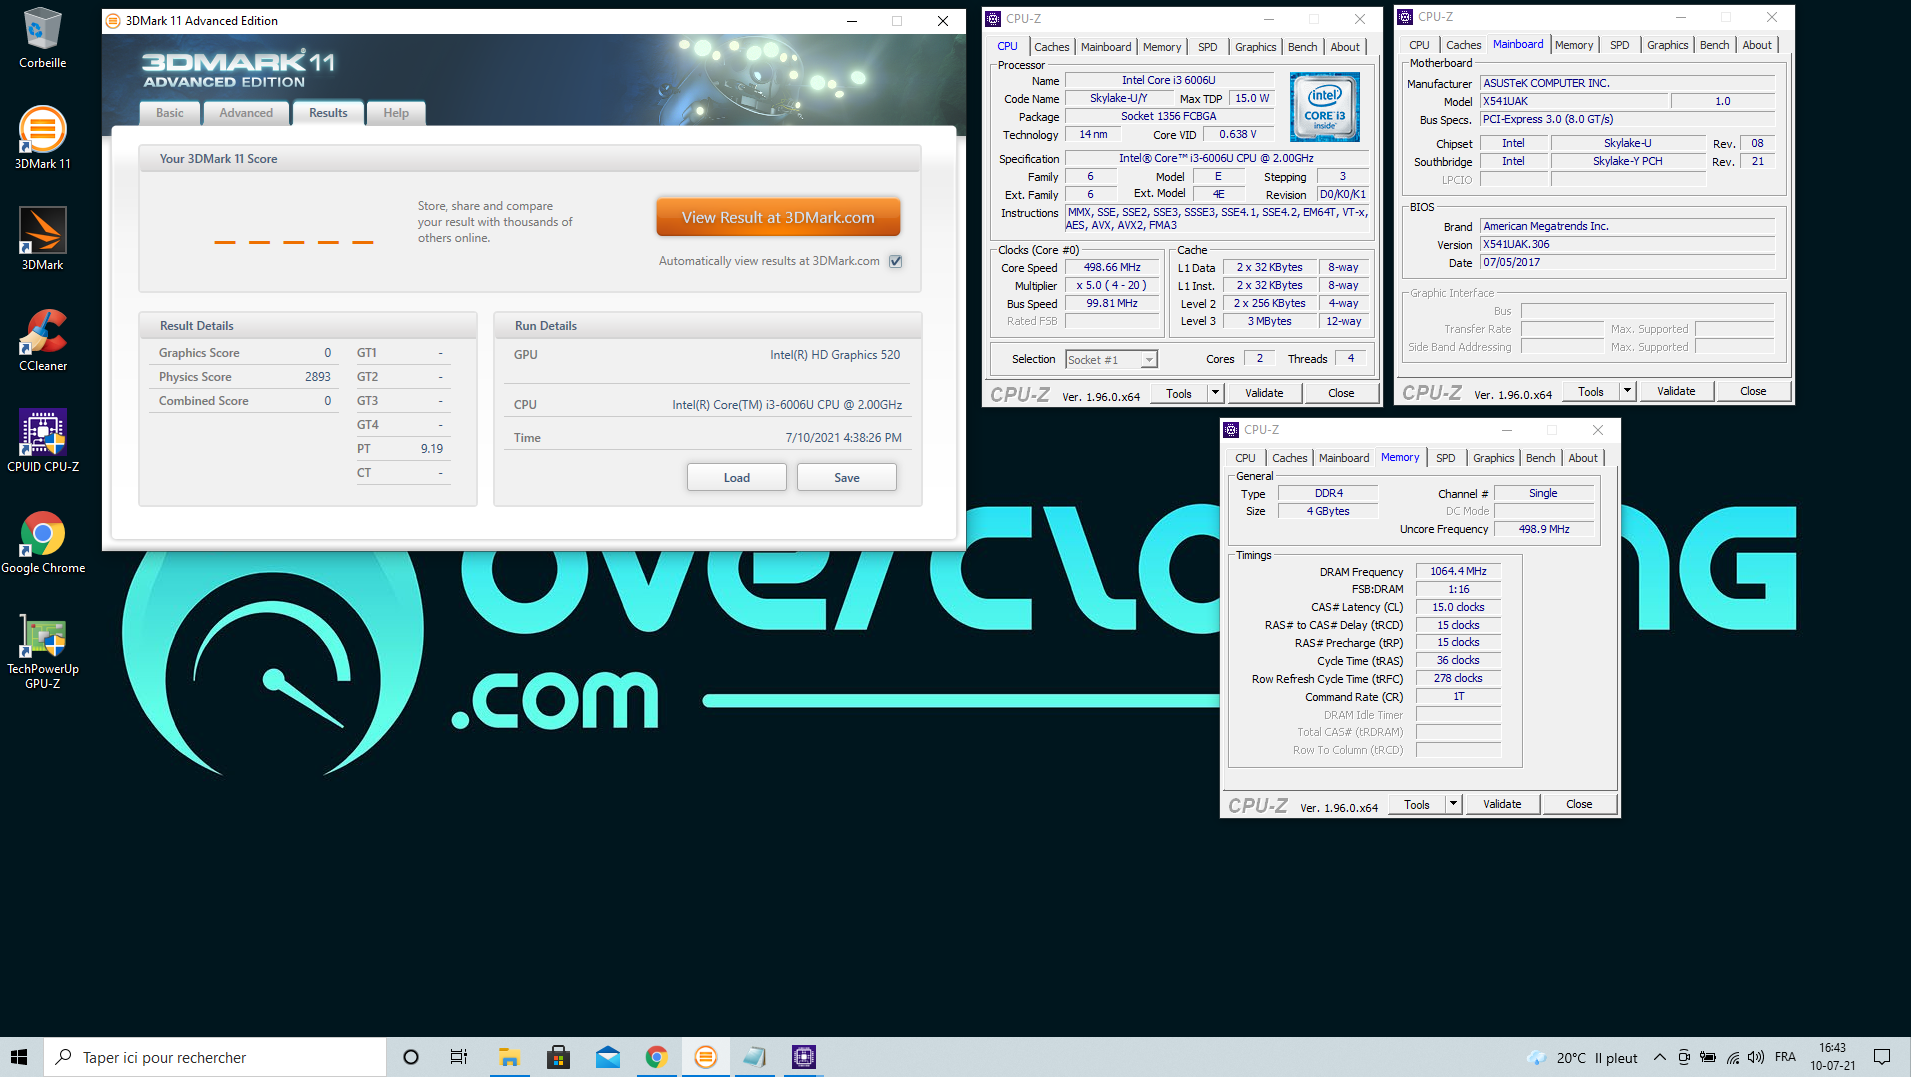Click the FRA language indicator
Viewport: 1911px width, 1077px height.
tap(1785, 1057)
